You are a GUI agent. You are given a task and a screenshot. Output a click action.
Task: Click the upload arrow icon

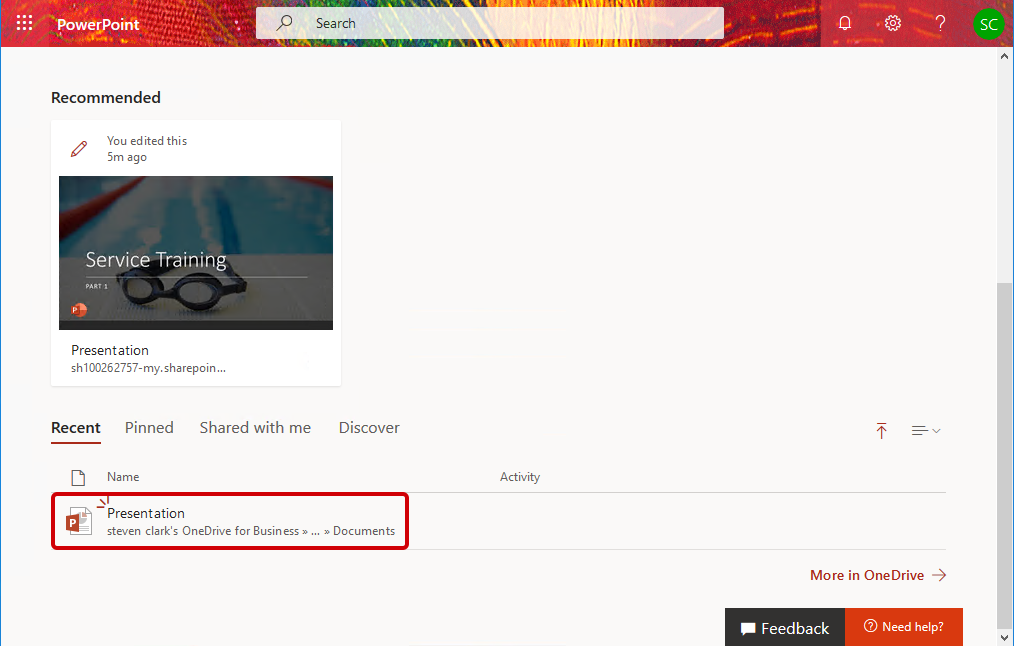(881, 431)
